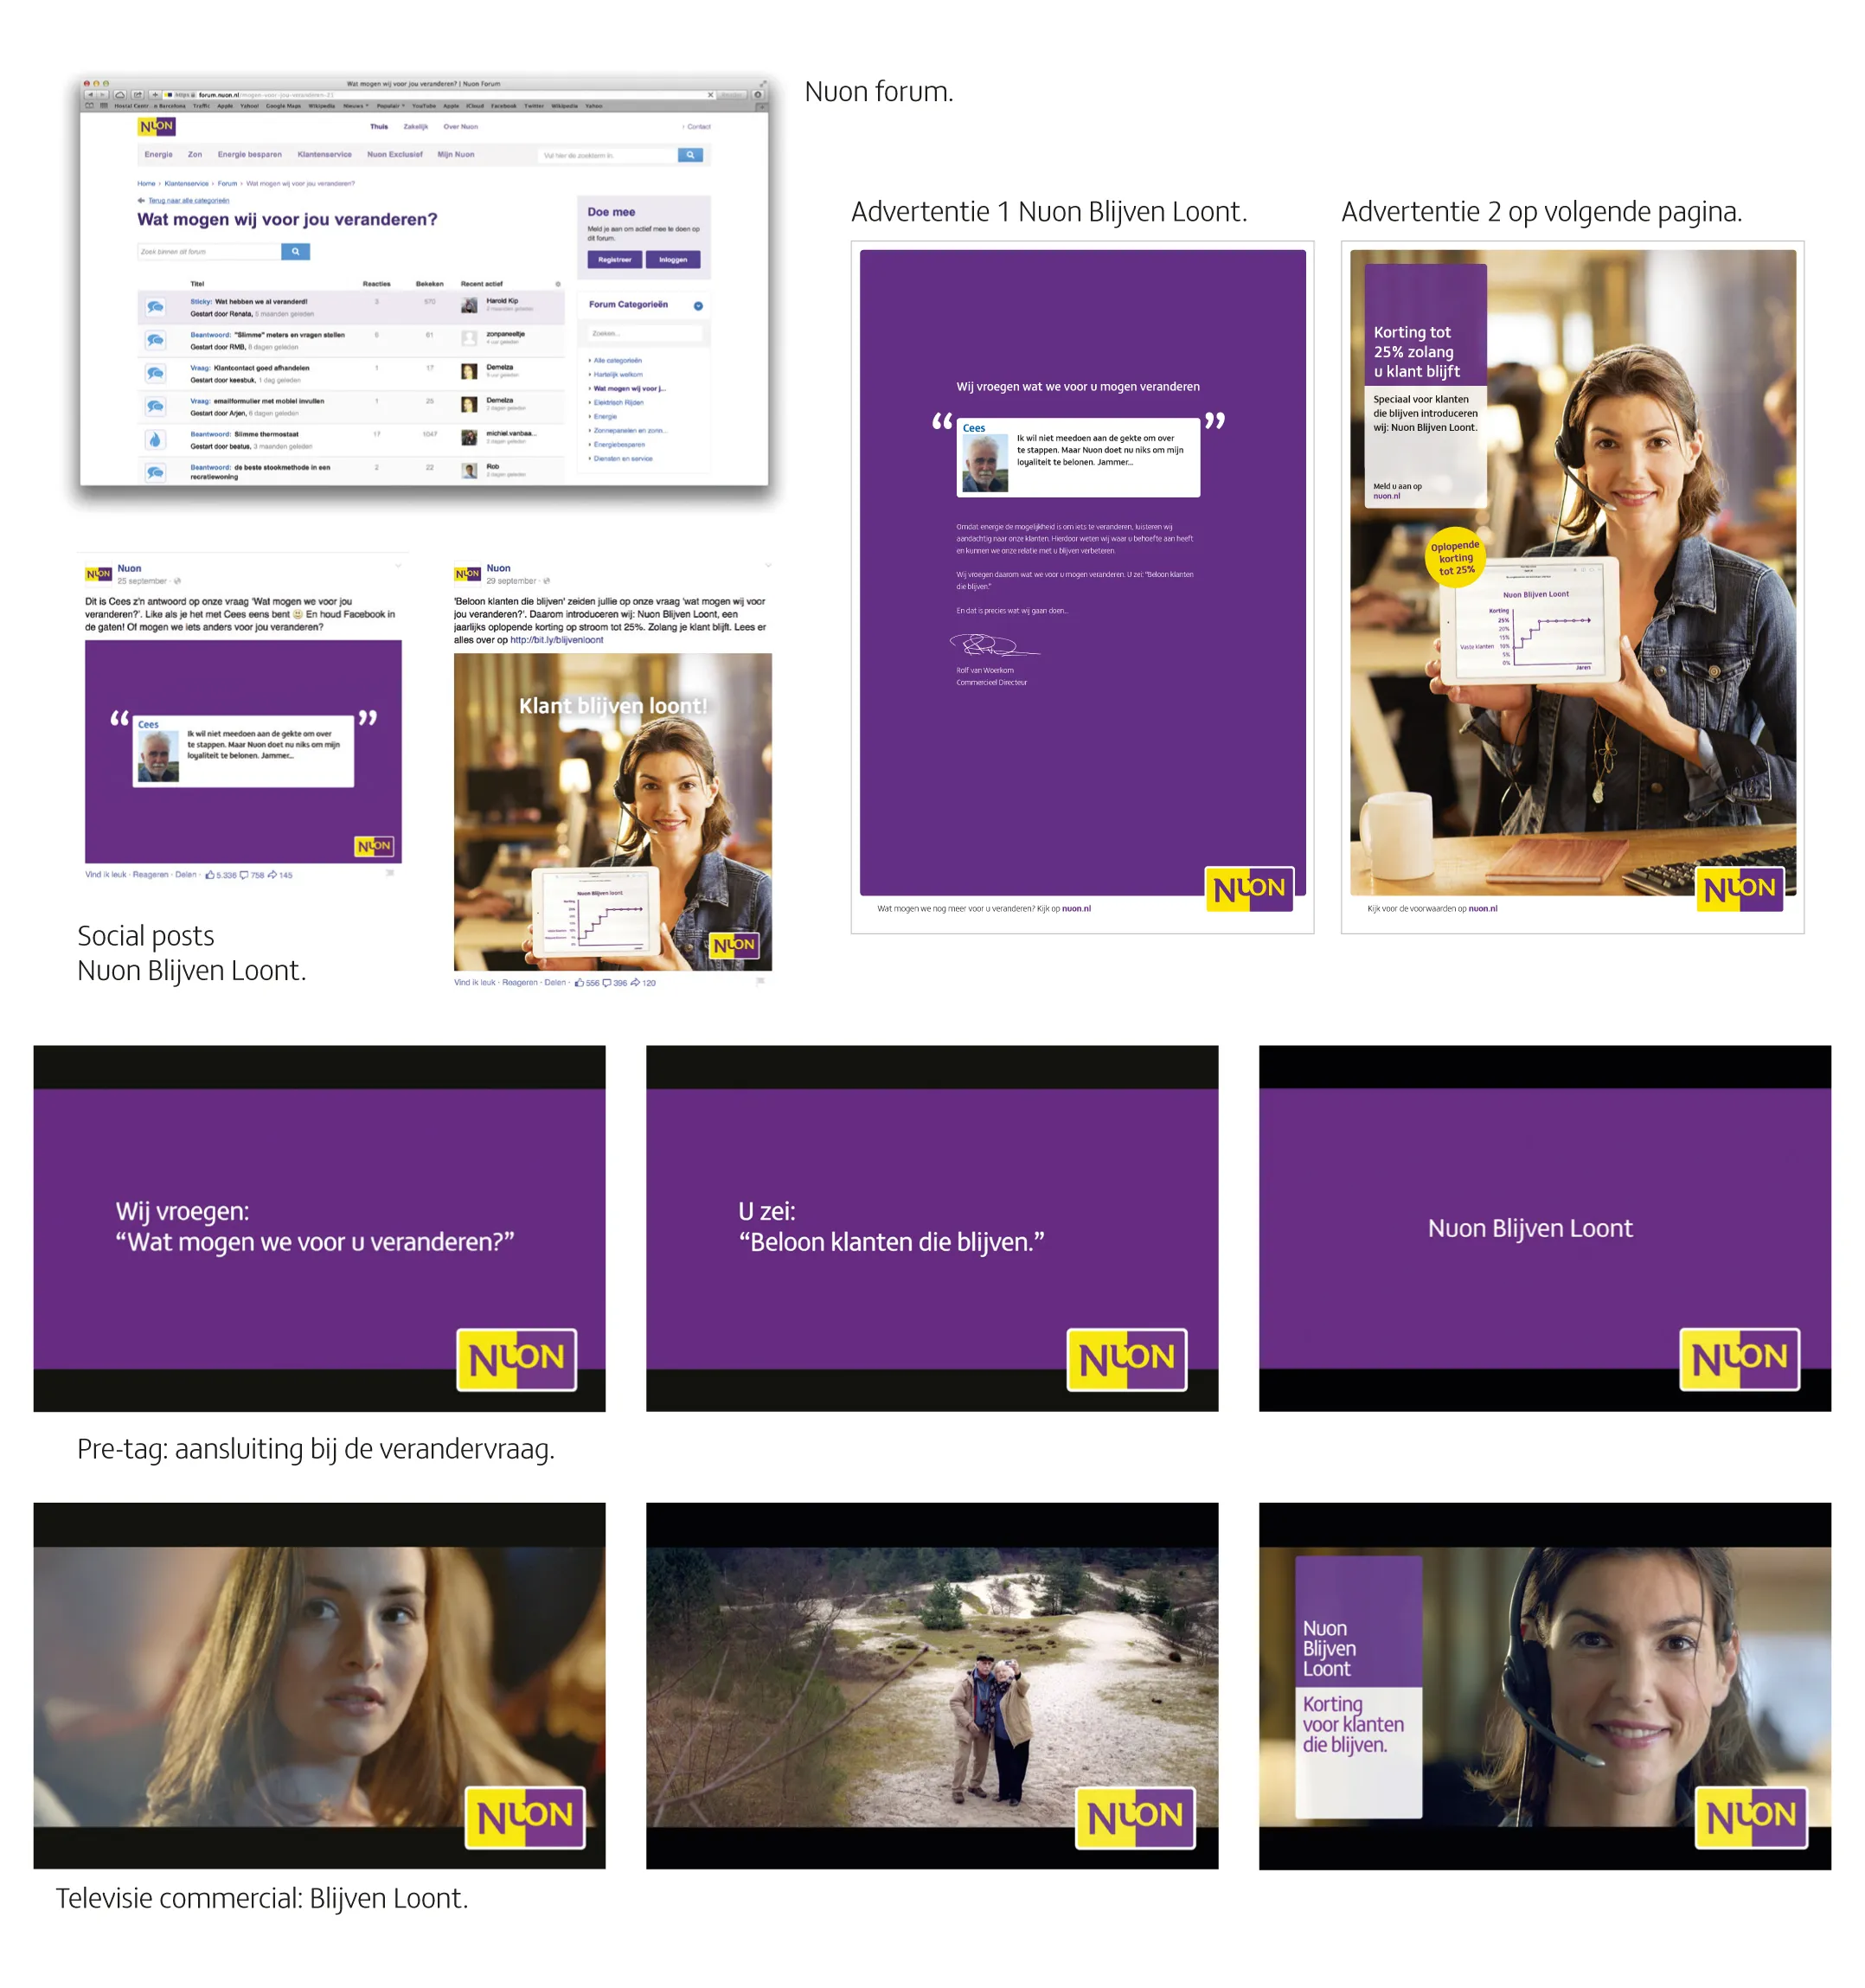The image size is (1865, 1988).
Task: Open options chevron on 29 september post
Action: 767,566
